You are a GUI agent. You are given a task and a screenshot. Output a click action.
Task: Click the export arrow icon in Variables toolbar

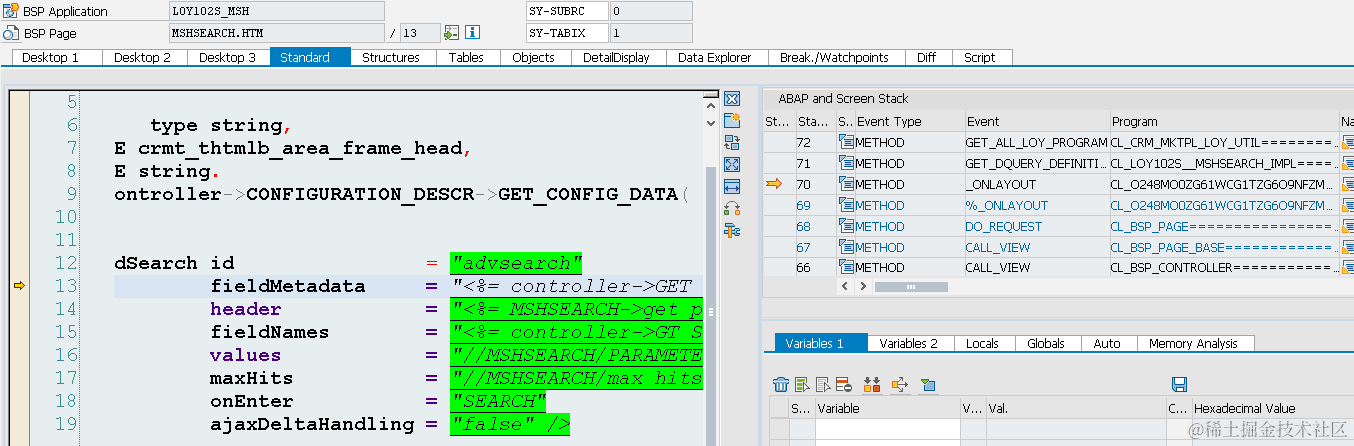coord(899,384)
